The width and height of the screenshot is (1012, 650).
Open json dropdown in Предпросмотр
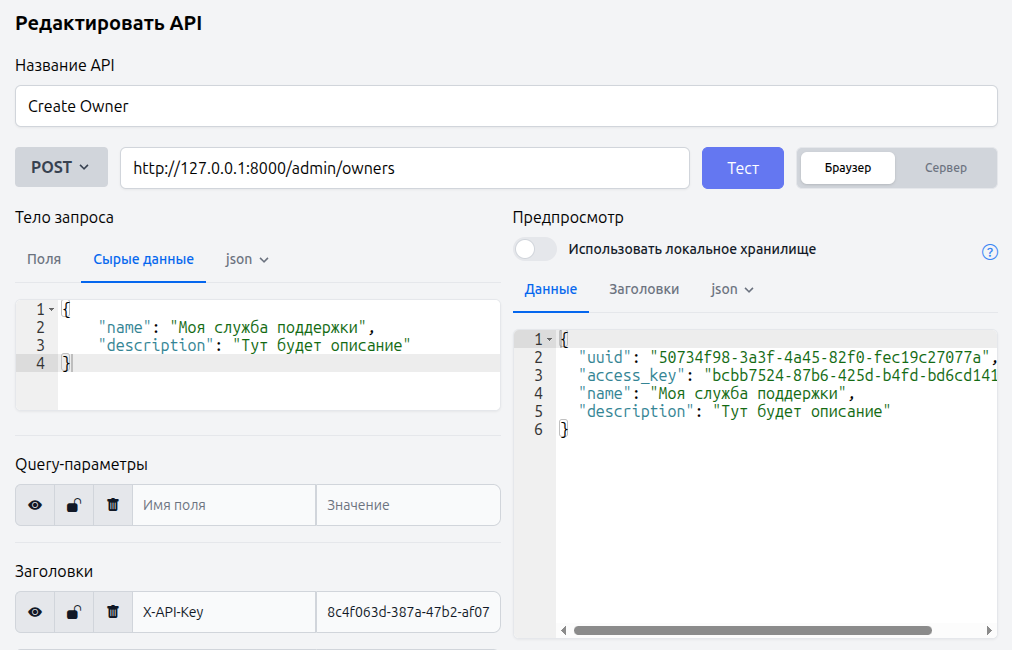tap(732, 289)
